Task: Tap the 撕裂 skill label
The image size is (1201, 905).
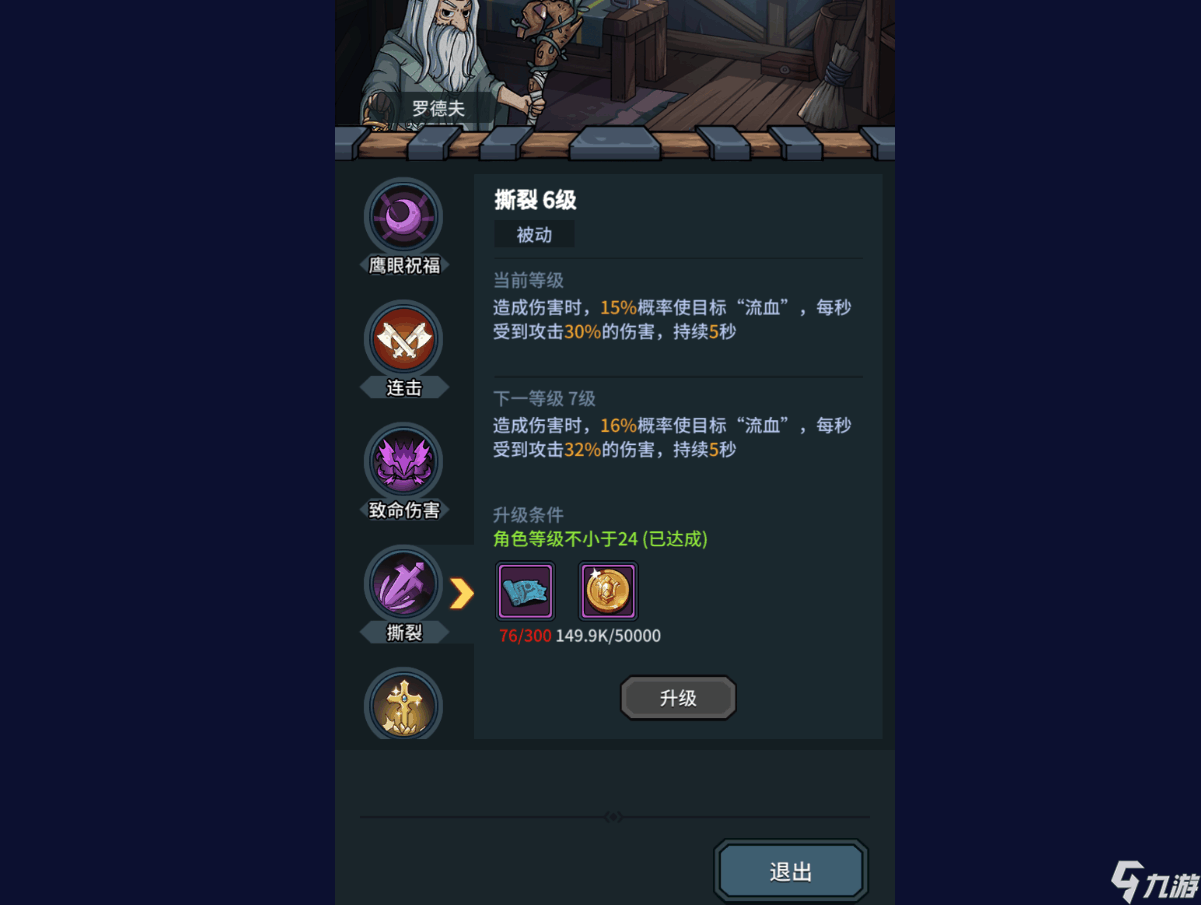Action: pos(404,633)
